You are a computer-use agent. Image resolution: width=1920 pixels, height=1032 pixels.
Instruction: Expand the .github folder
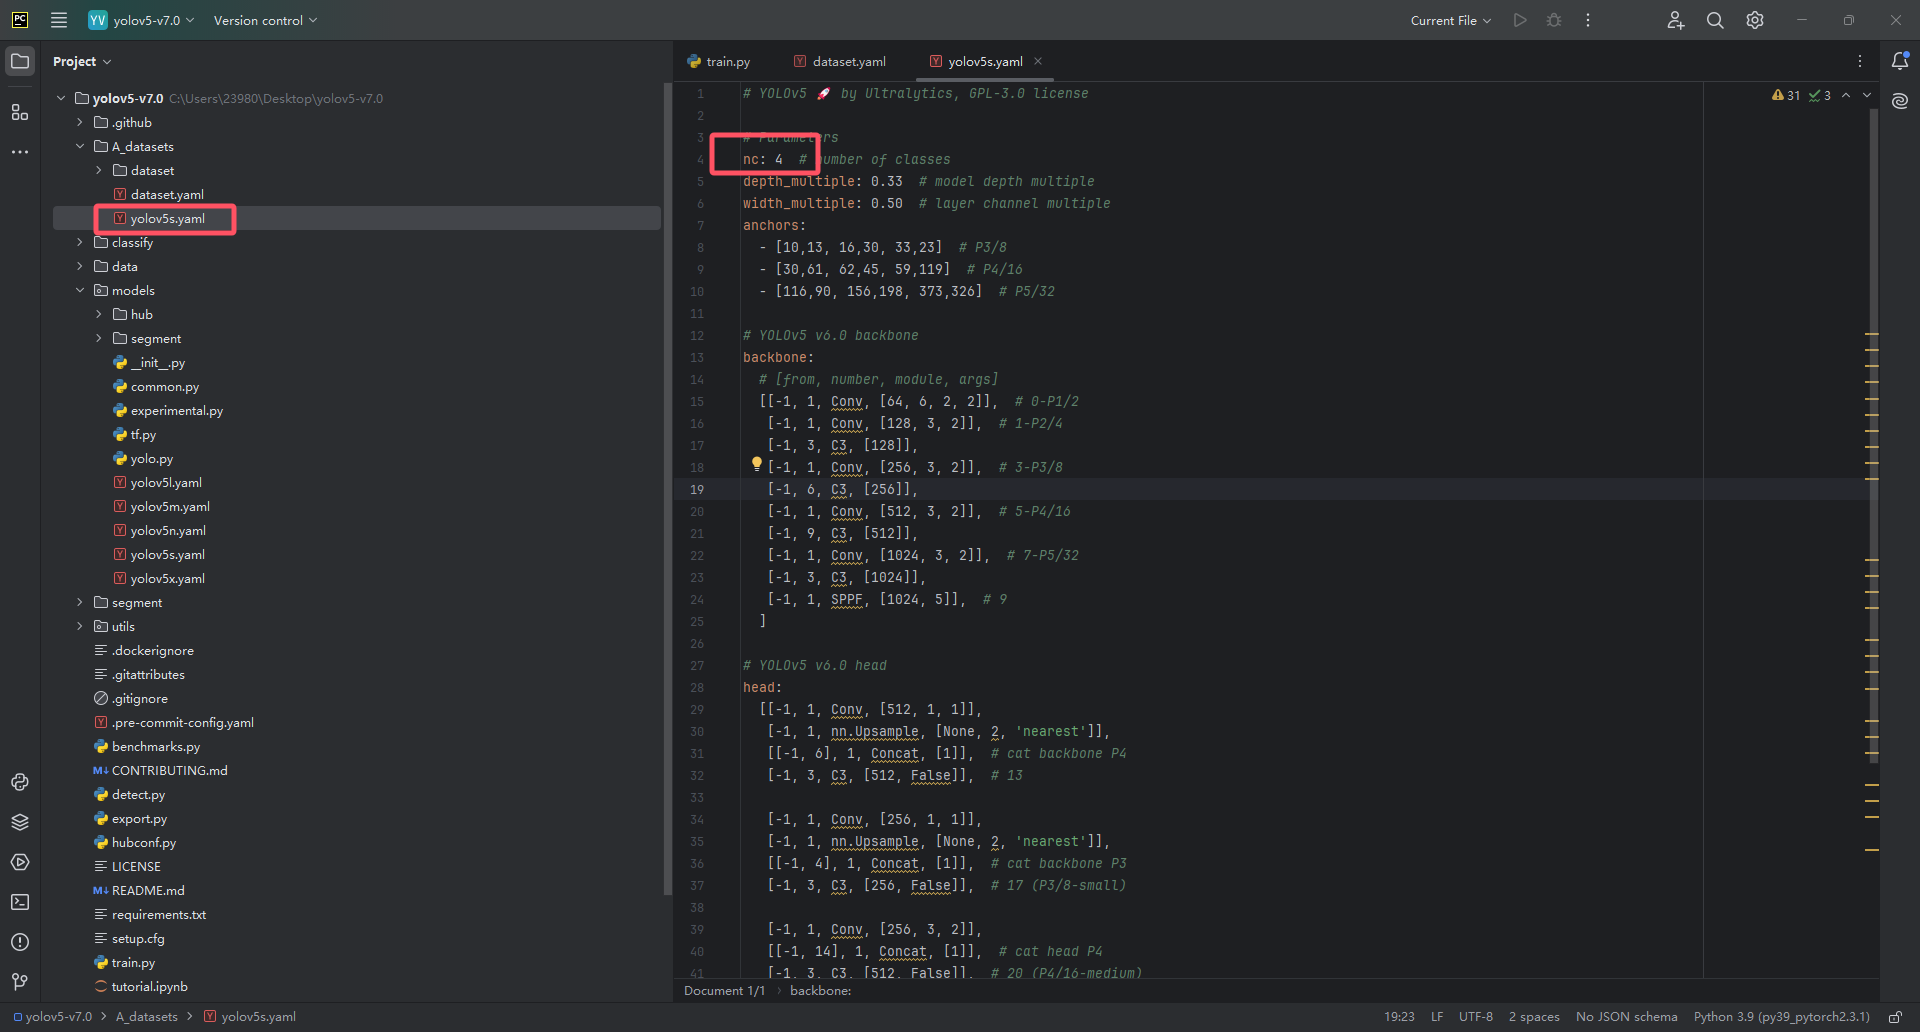point(80,122)
